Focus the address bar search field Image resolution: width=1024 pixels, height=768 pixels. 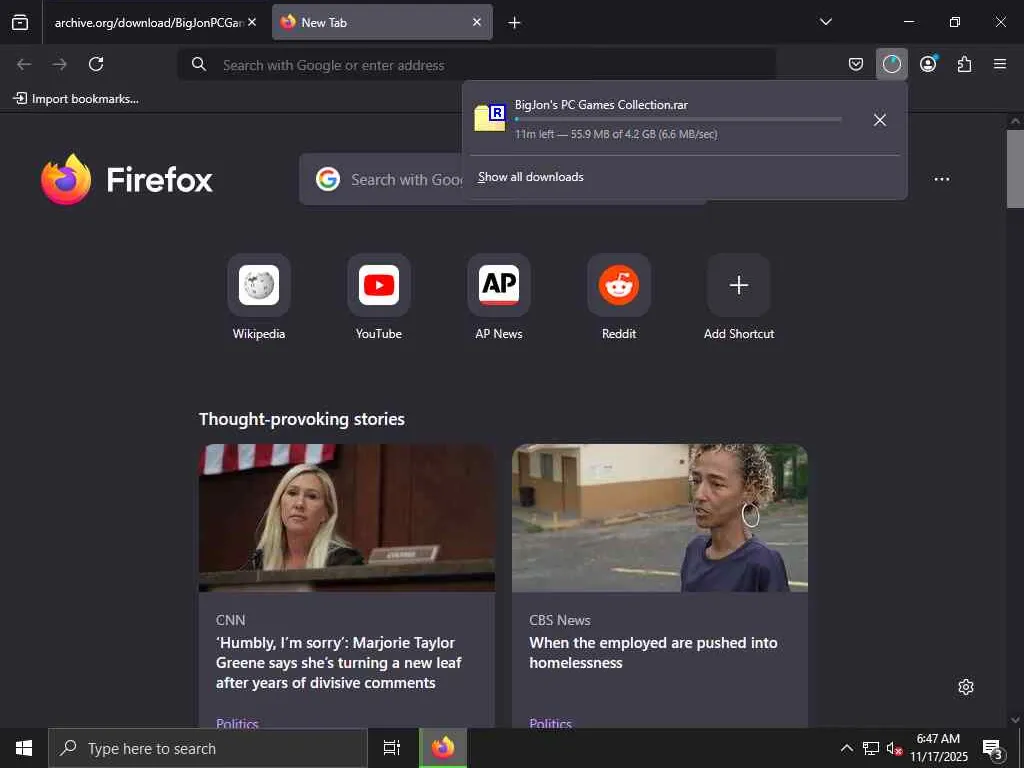(x=477, y=65)
